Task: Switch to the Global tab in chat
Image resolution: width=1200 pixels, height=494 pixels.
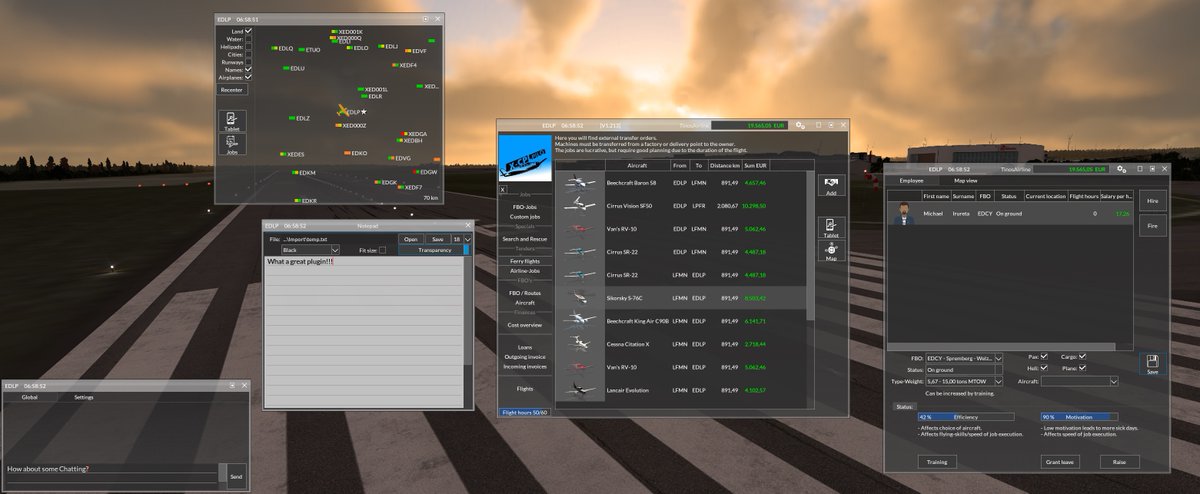Action: coord(30,397)
